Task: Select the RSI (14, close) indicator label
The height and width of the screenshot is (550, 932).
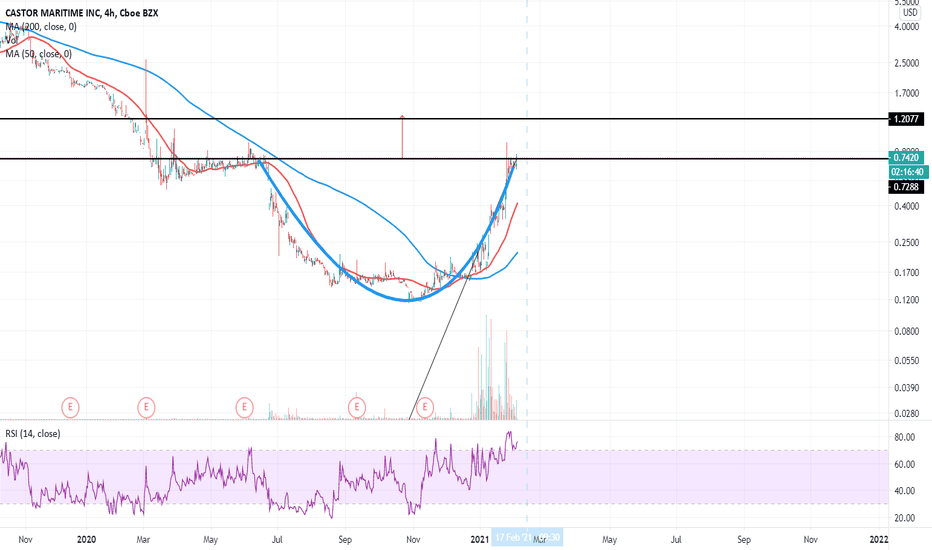Action: [33, 434]
